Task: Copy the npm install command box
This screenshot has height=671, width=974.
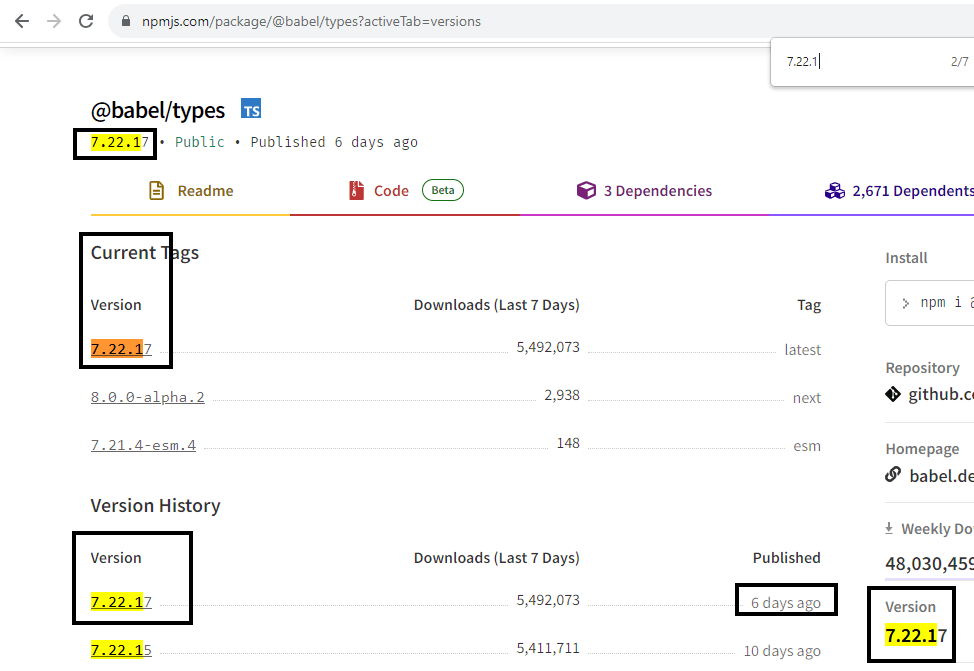Action: pos(930,303)
